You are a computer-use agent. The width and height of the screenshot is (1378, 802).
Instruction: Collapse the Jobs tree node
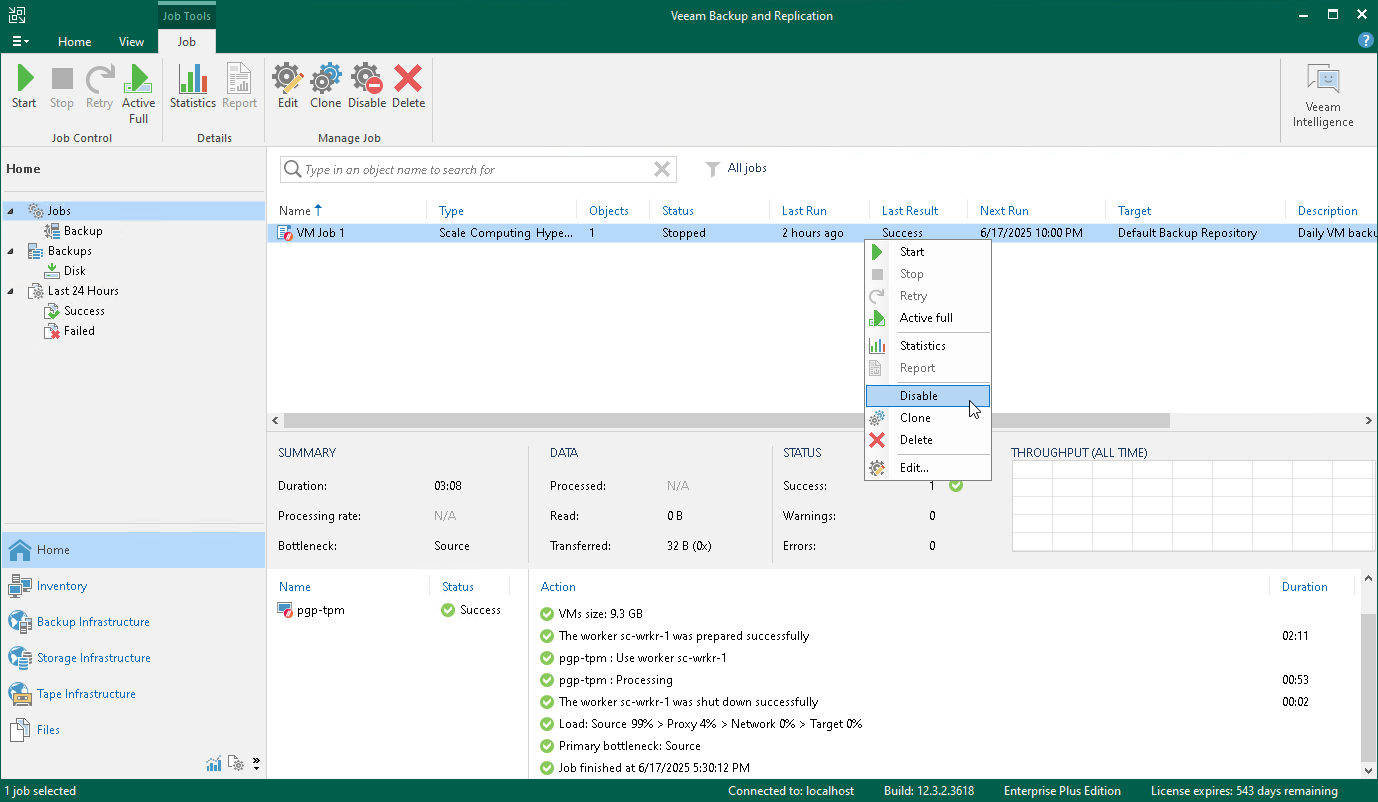(10, 211)
